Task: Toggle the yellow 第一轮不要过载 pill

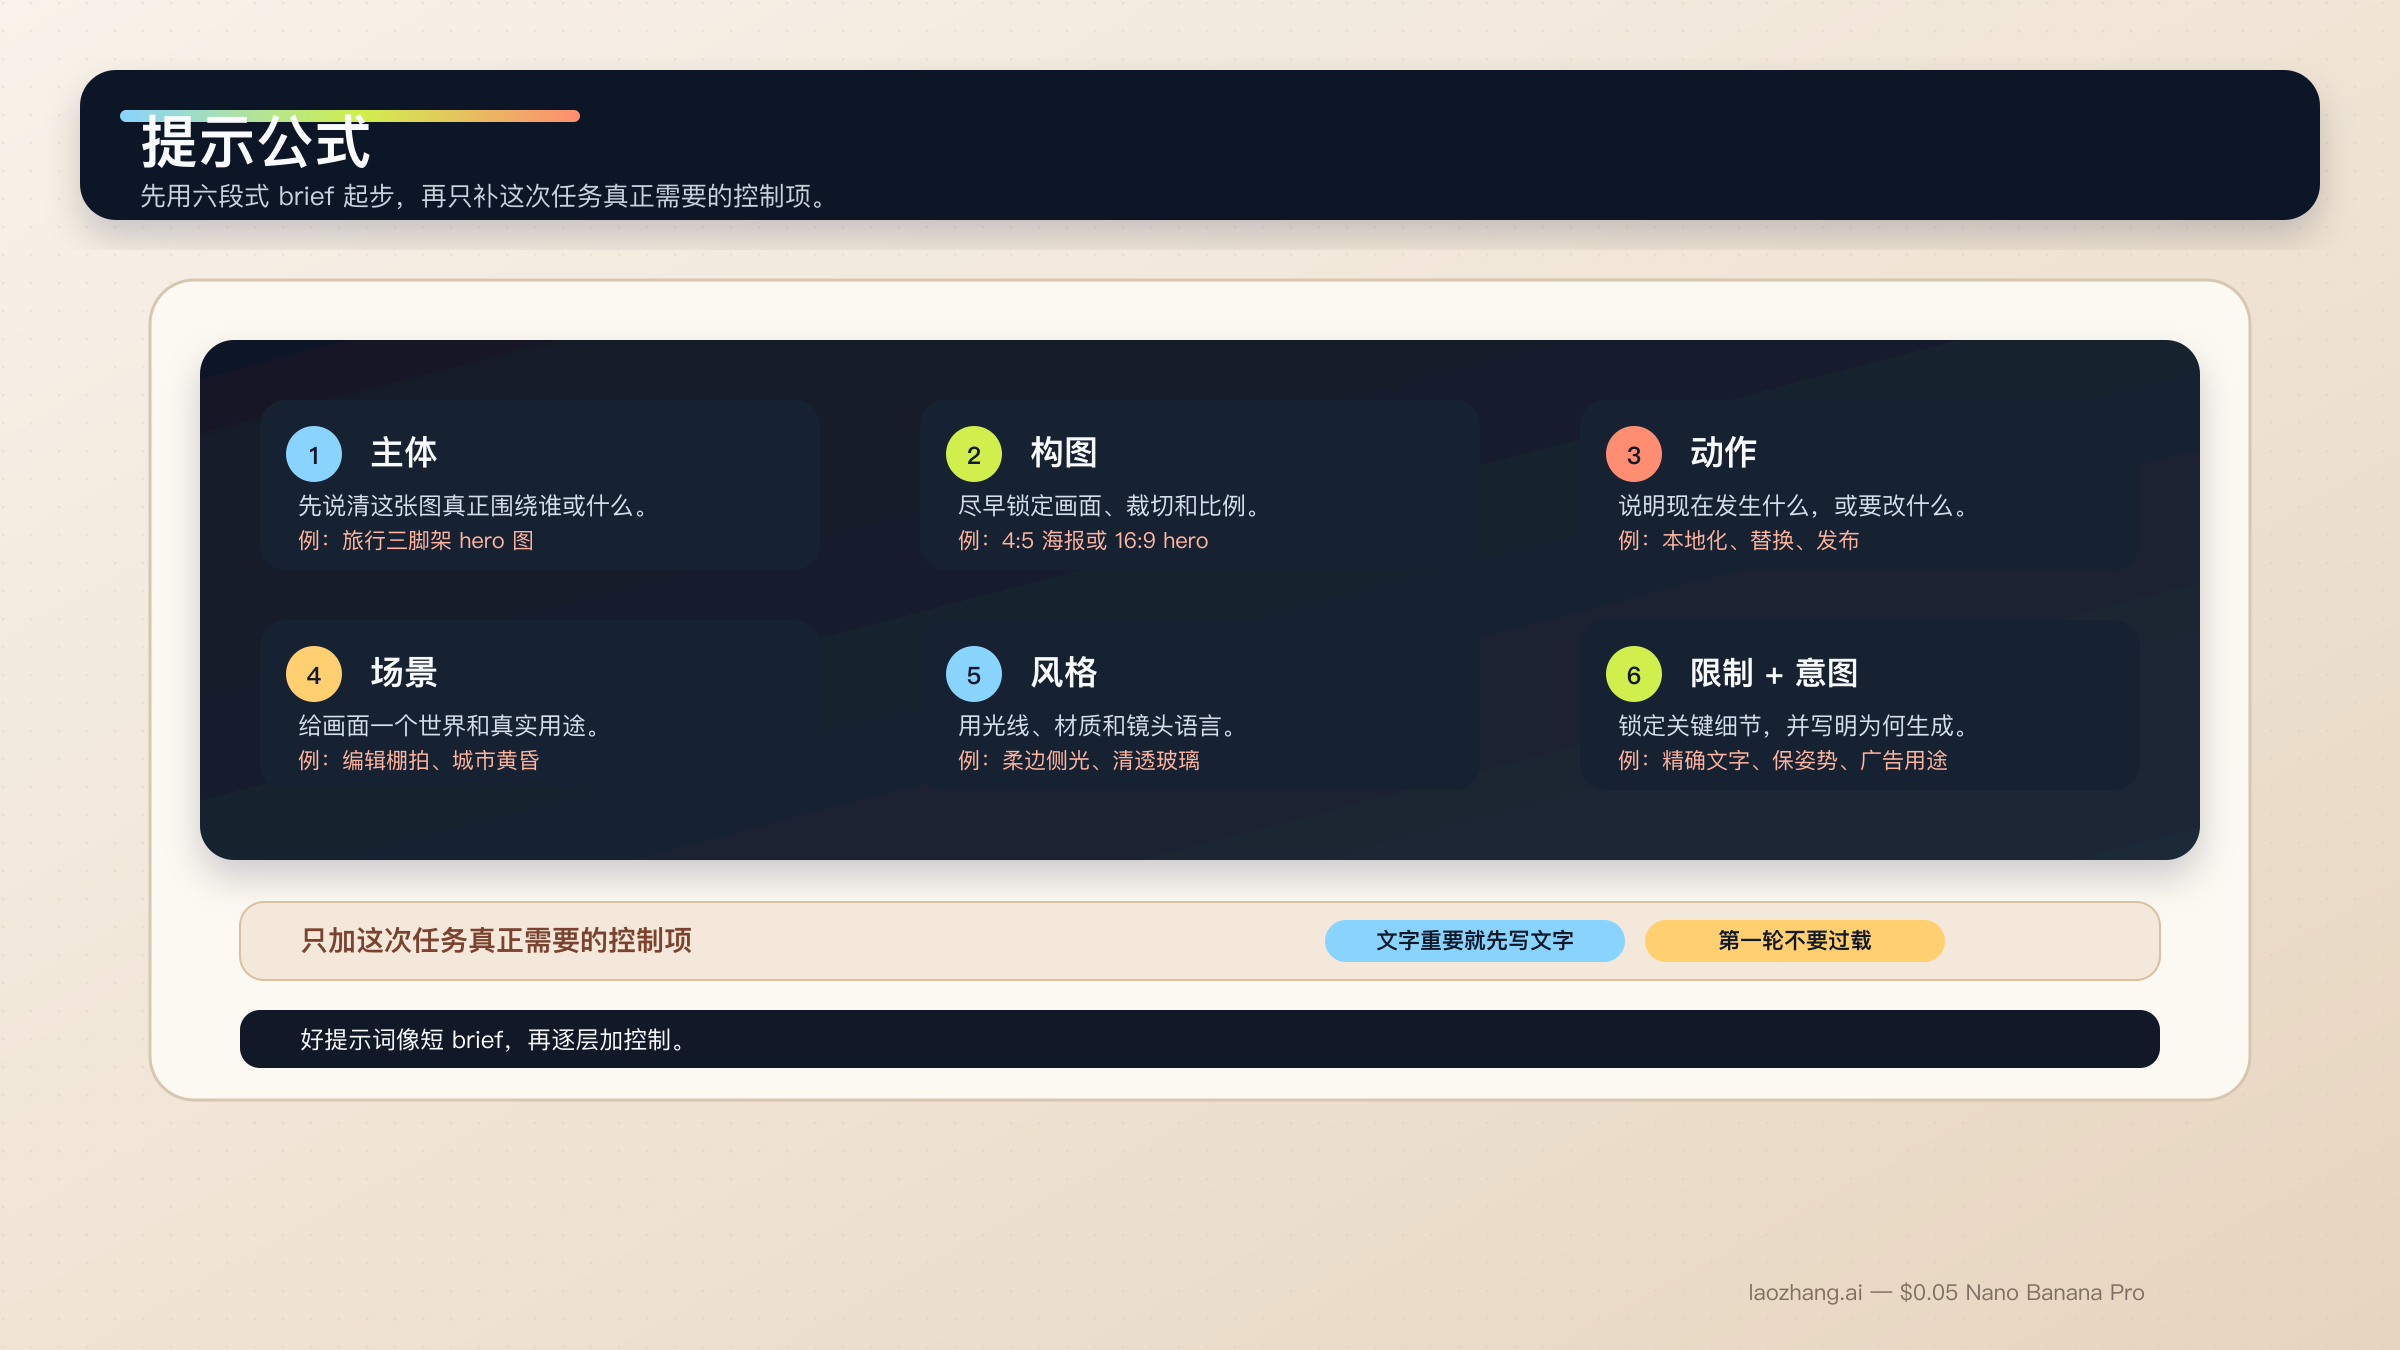Action: point(1793,940)
